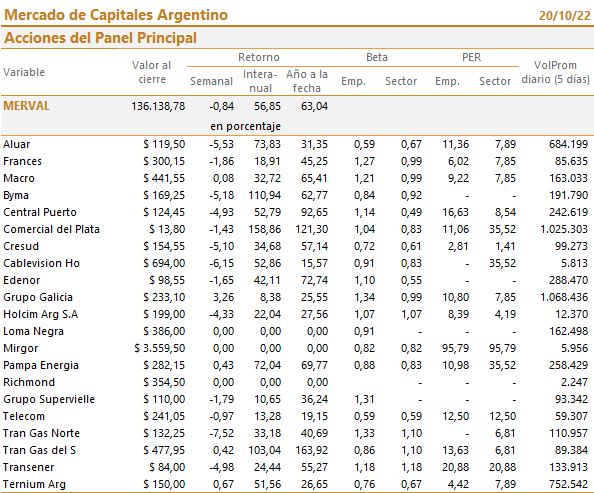
Task: Click Cresud price $ 154,55
Action: pyautogui.click(x=164, y=246)
